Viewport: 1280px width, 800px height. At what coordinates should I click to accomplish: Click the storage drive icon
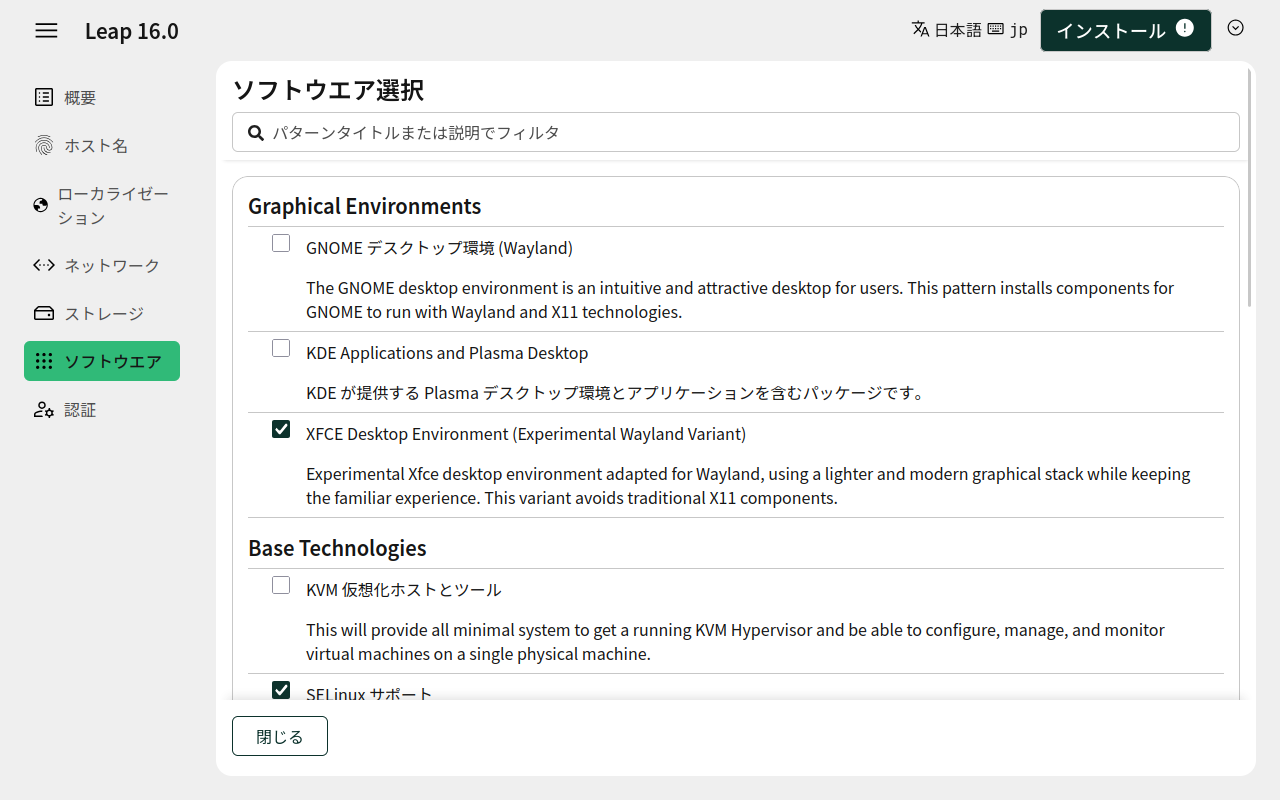coord(44,313)
